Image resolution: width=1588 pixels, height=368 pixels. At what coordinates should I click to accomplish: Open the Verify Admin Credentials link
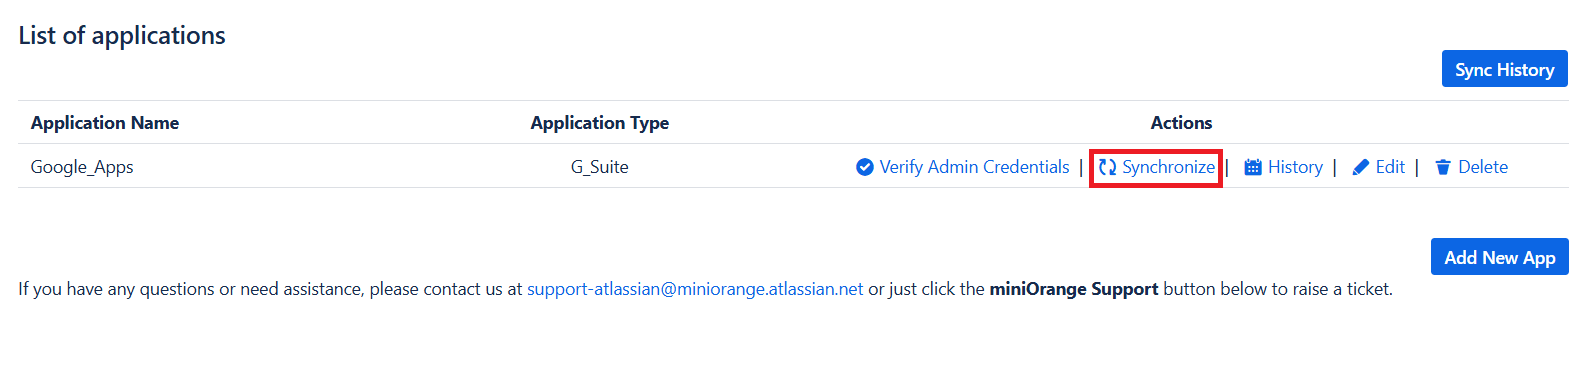[975, 167]
